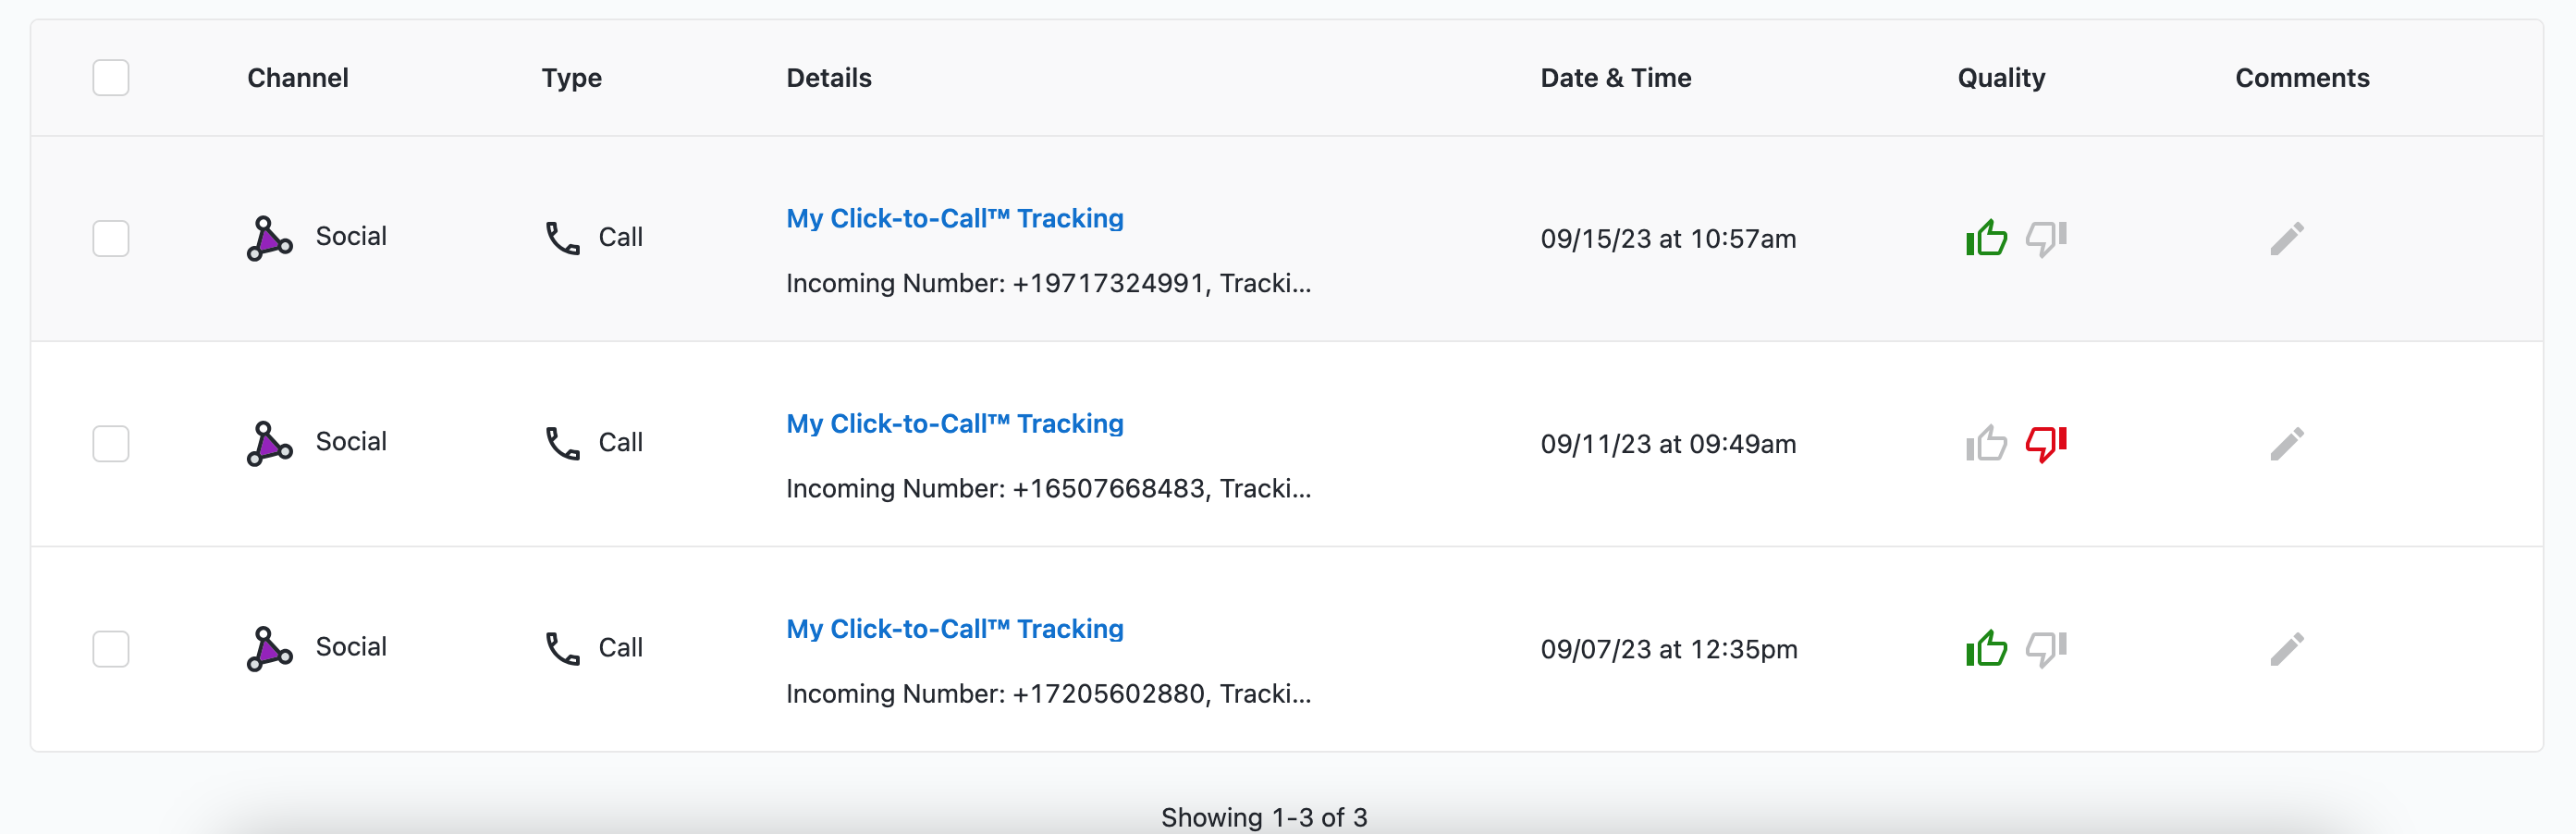Click the Date & Time column header

point(1615,78)
